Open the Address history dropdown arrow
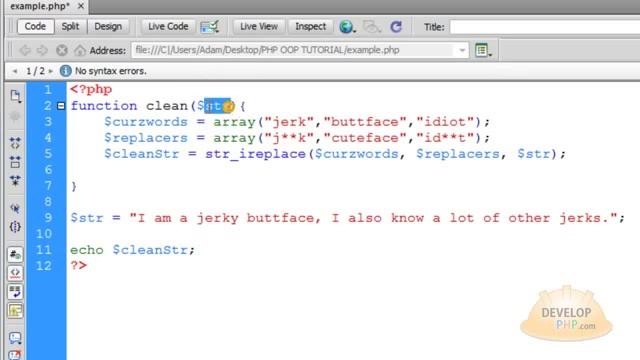This screenshot has width=640, height=360. 462,51
